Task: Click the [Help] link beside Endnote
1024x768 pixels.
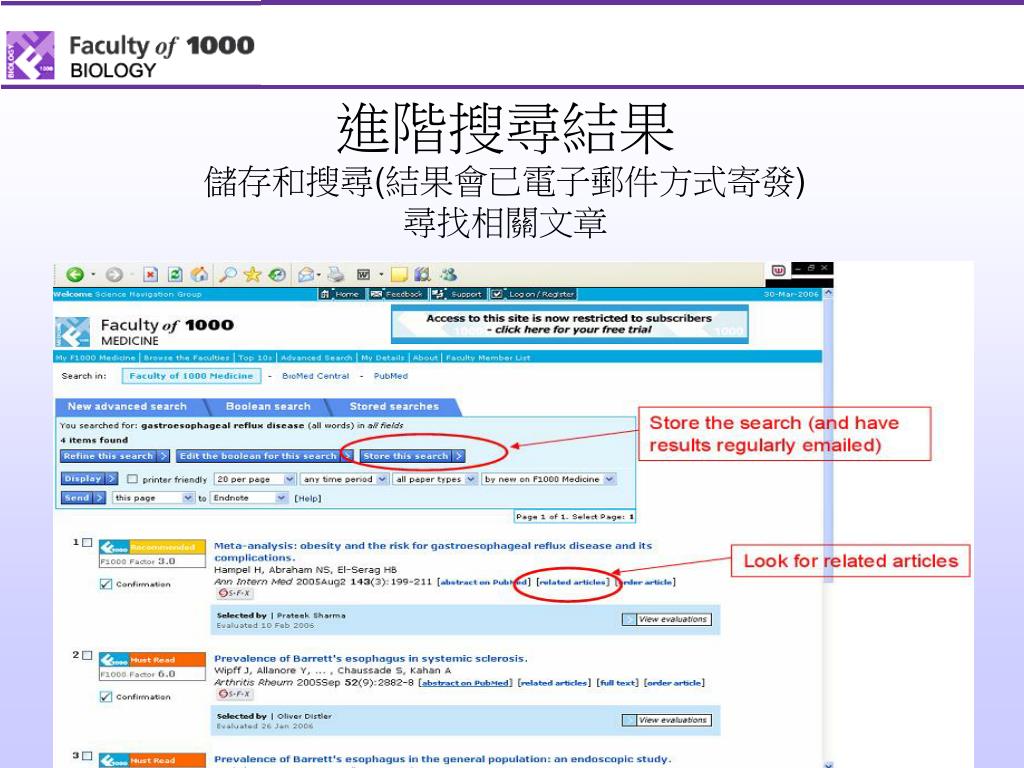Action: (308, 498)
